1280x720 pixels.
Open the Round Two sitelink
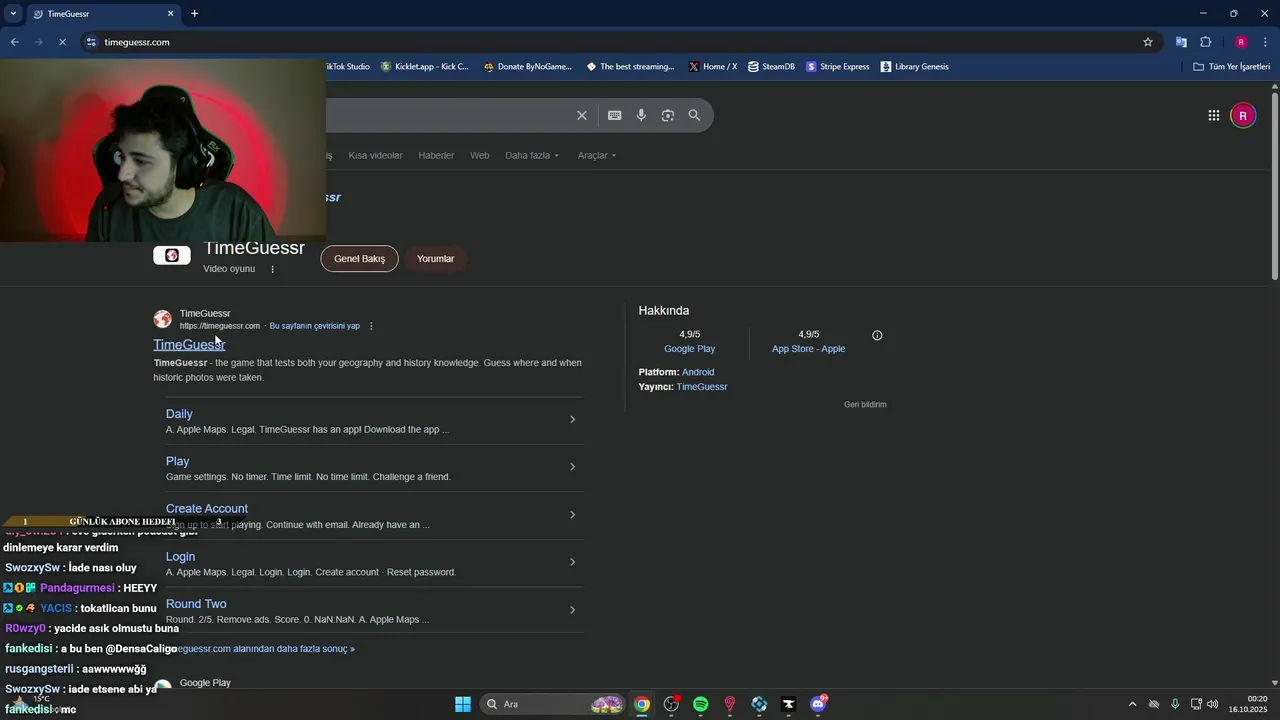click(196, 604)
